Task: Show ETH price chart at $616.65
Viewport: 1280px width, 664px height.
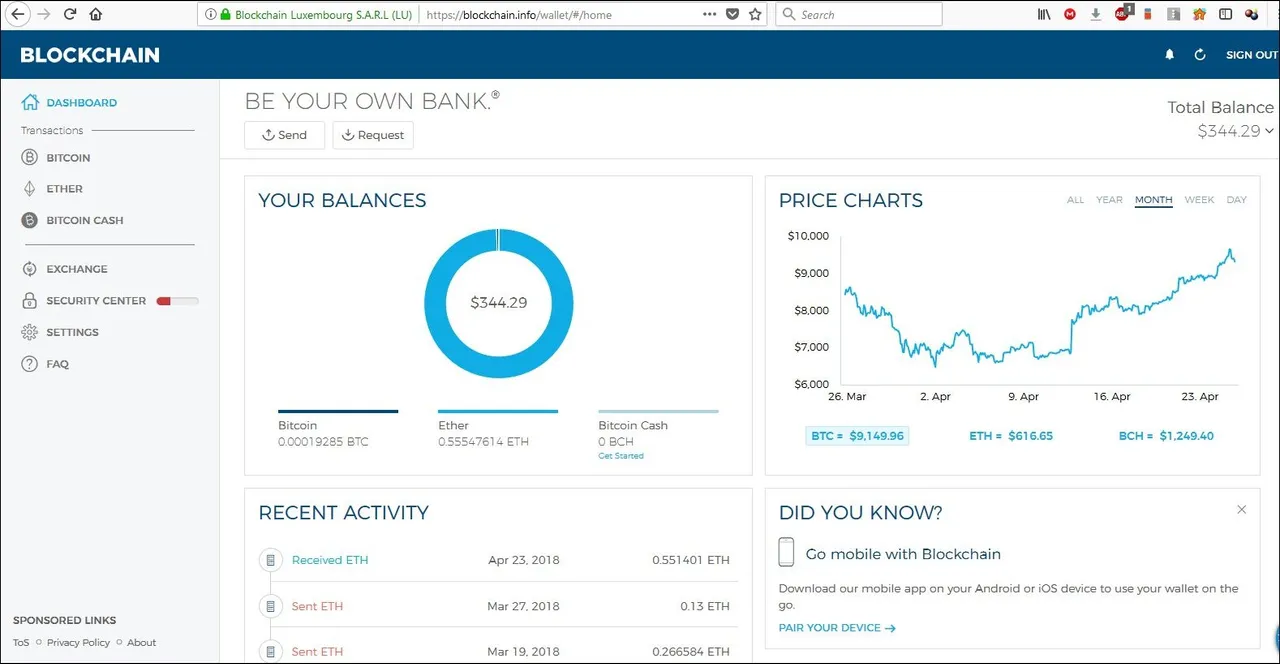Action: click(1011, 436)
